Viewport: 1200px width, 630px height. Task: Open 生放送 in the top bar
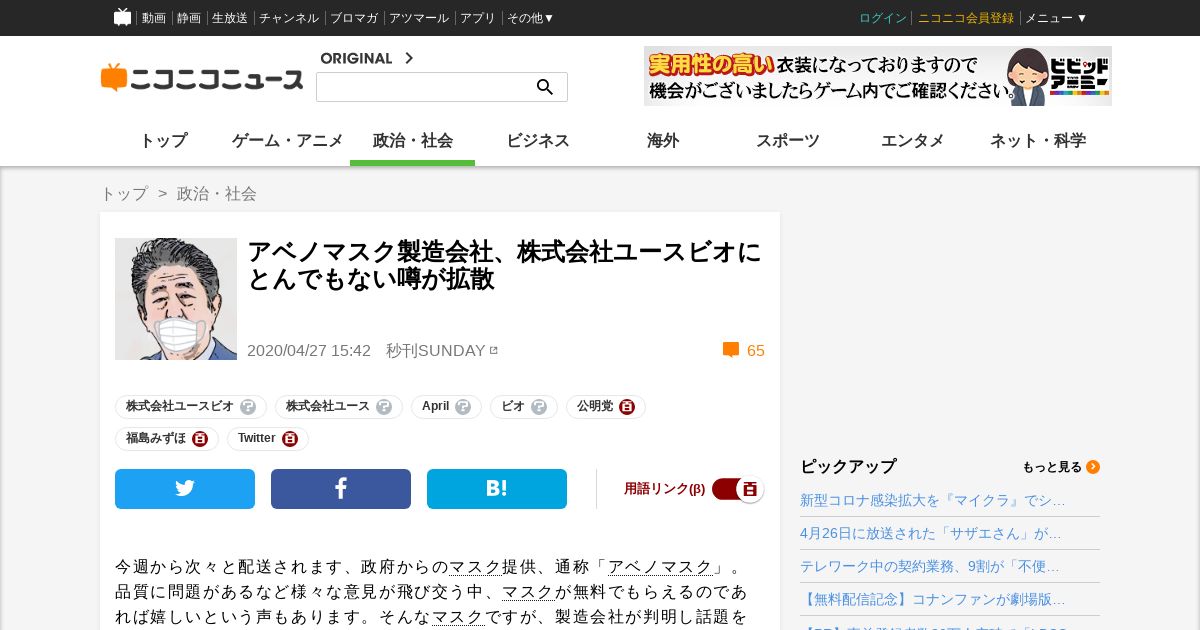(230, 18)
